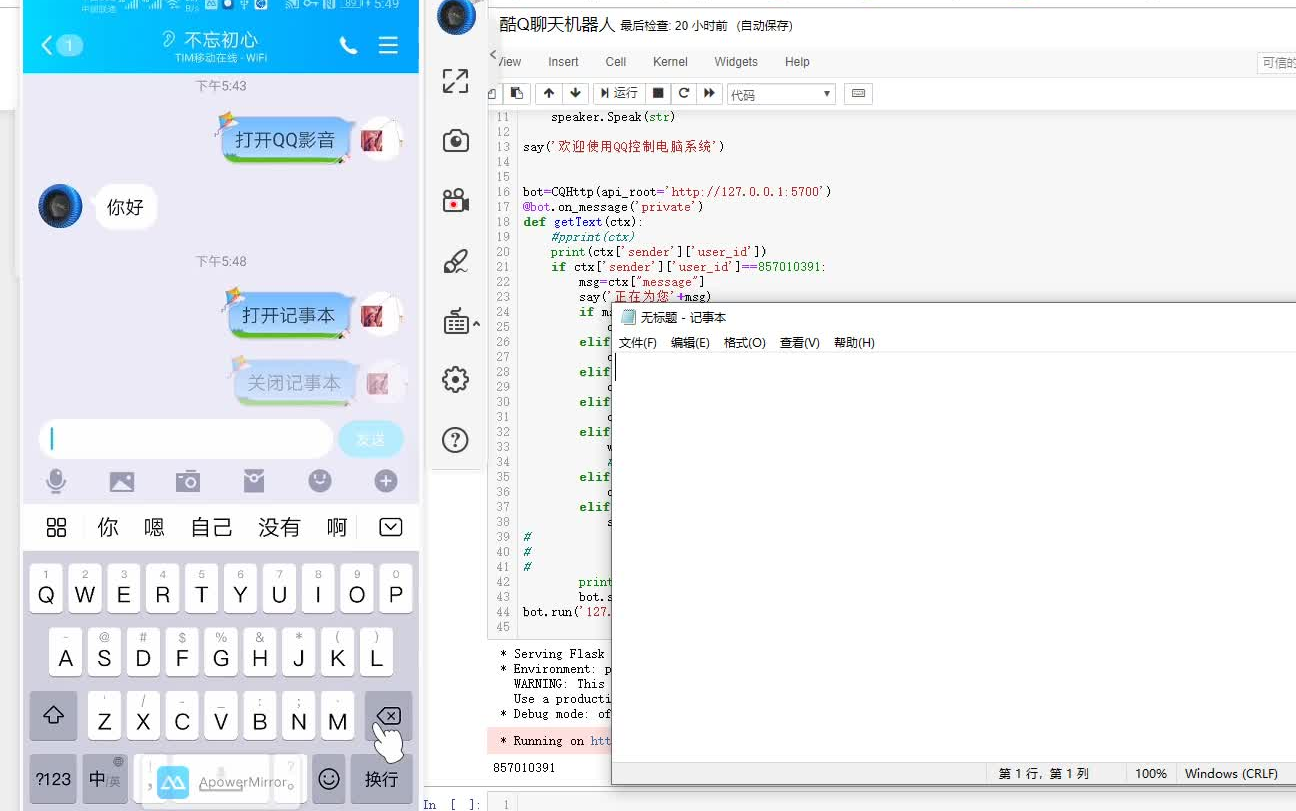The width and height of the screenshot is (1296, 811).
Task: Open the Jupyter command palette keyboard icon
Action: pyautogui.click(x=858, y=94)
